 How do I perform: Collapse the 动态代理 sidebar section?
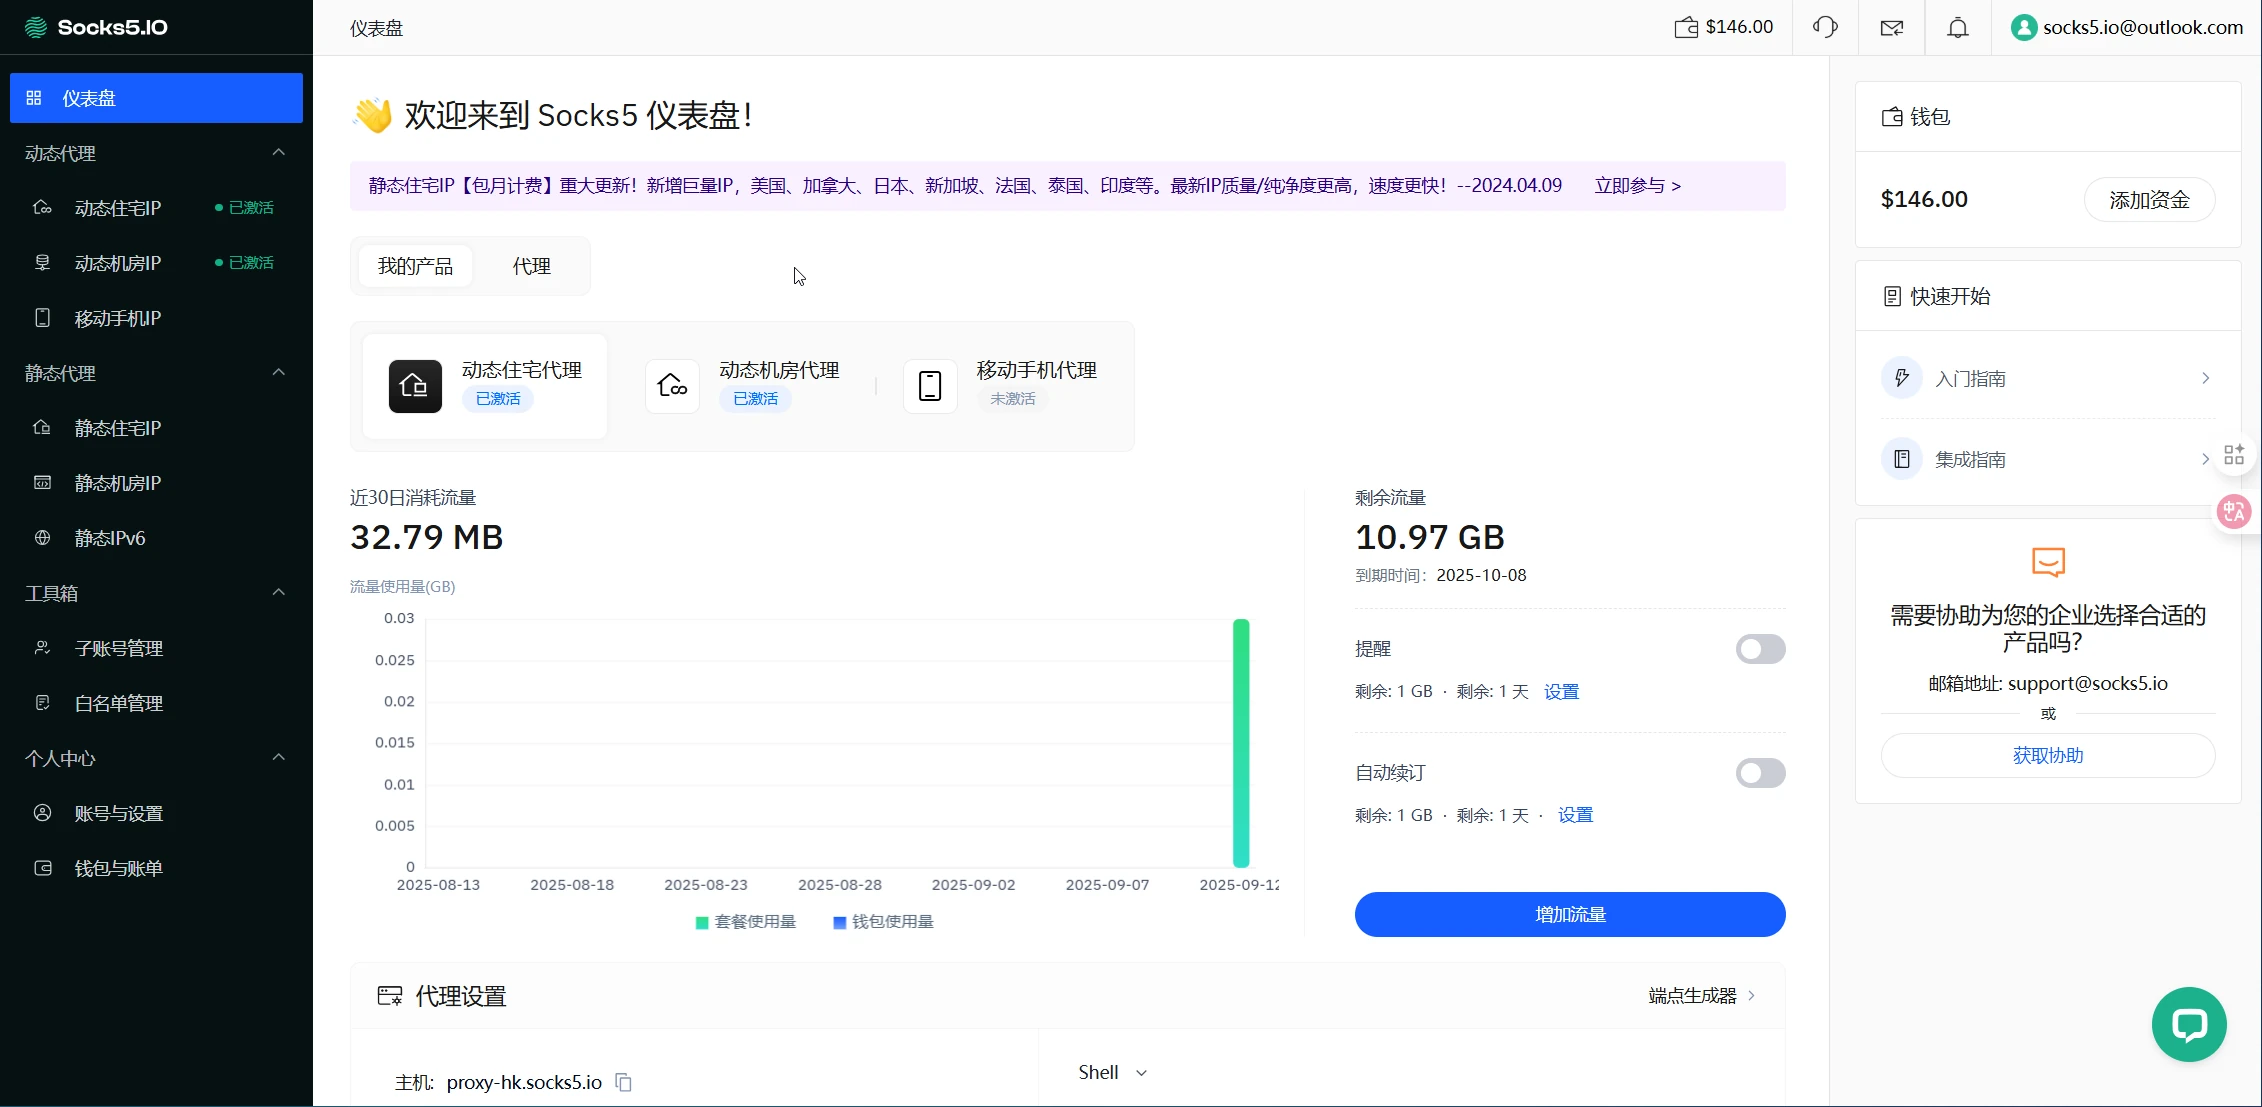point(279,153)
